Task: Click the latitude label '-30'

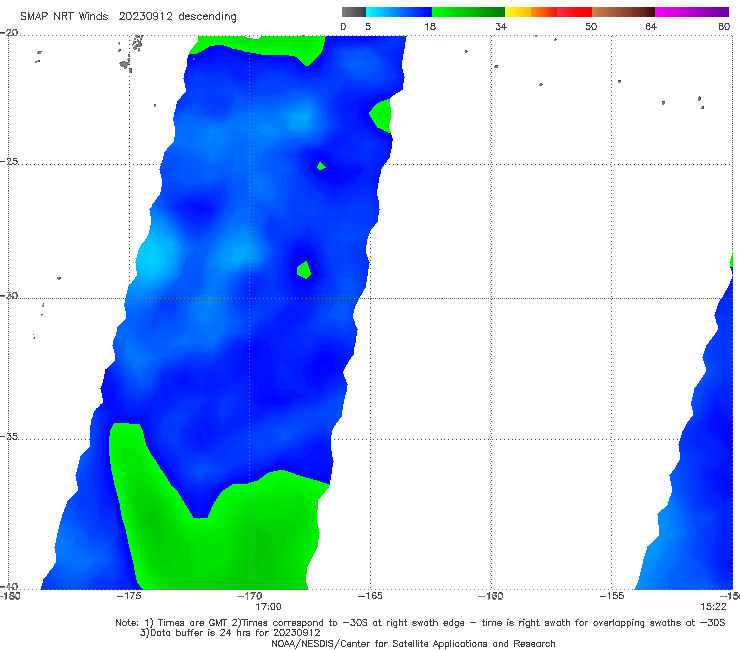Action: click(x=9, y=295)
